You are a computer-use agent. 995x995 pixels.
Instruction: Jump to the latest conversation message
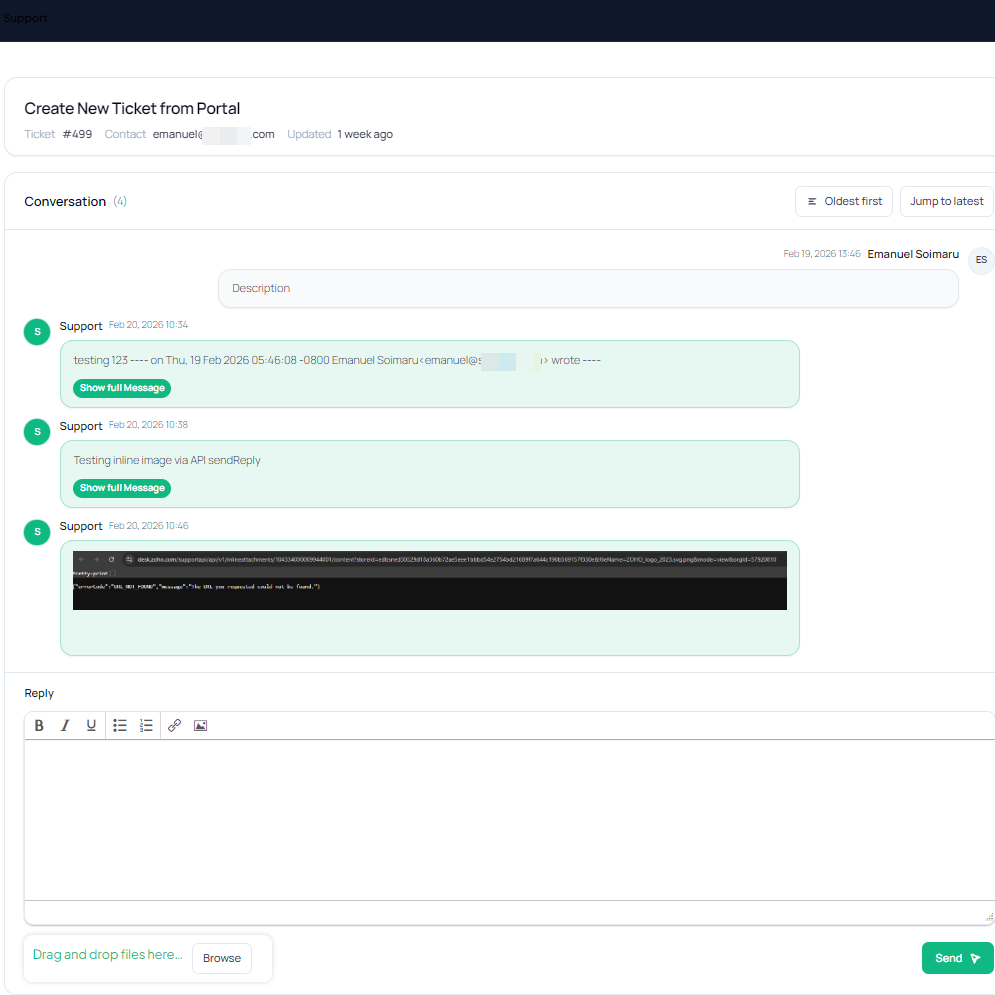coord(946,201)
